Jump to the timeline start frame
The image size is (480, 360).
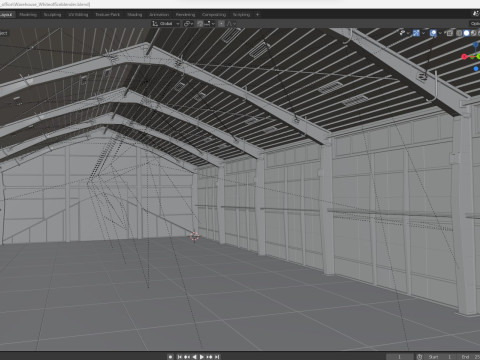coord(179,357)
